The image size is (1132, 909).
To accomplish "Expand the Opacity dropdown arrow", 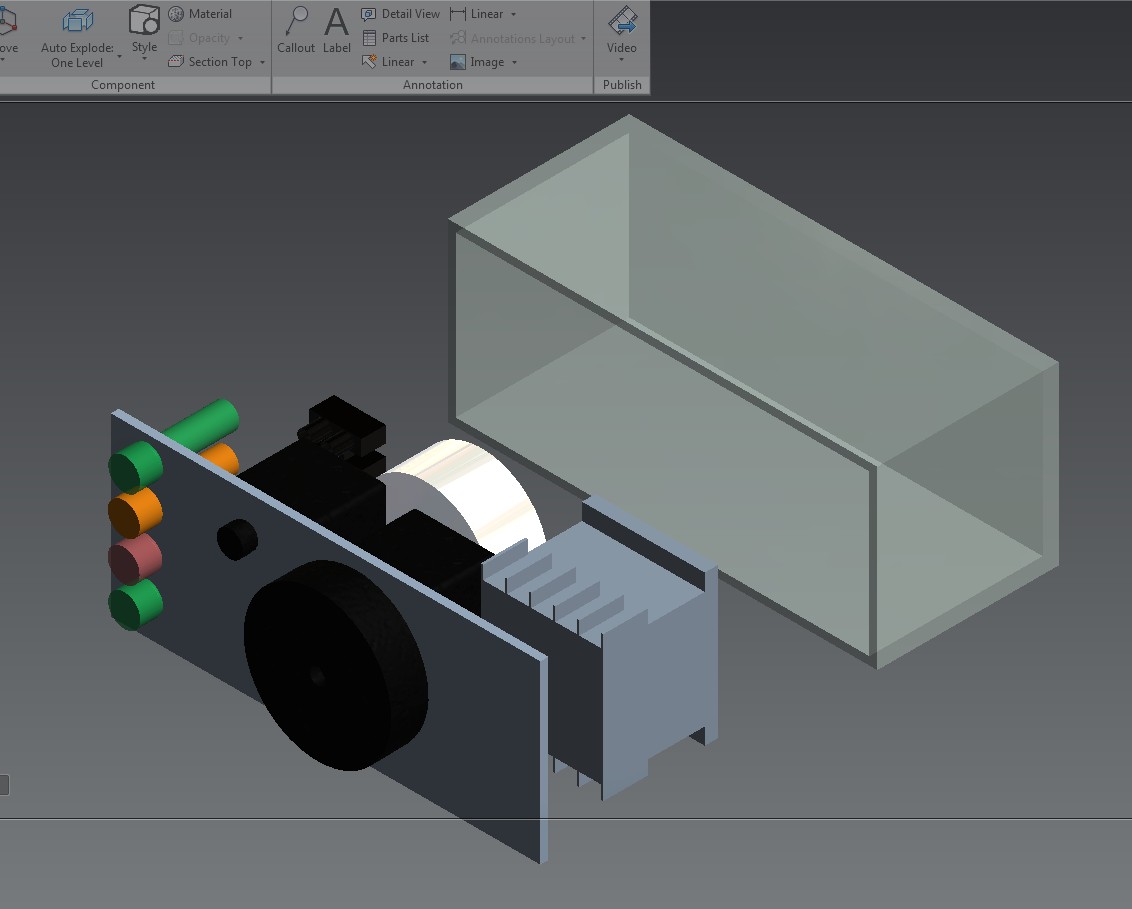I will (240, 38).
